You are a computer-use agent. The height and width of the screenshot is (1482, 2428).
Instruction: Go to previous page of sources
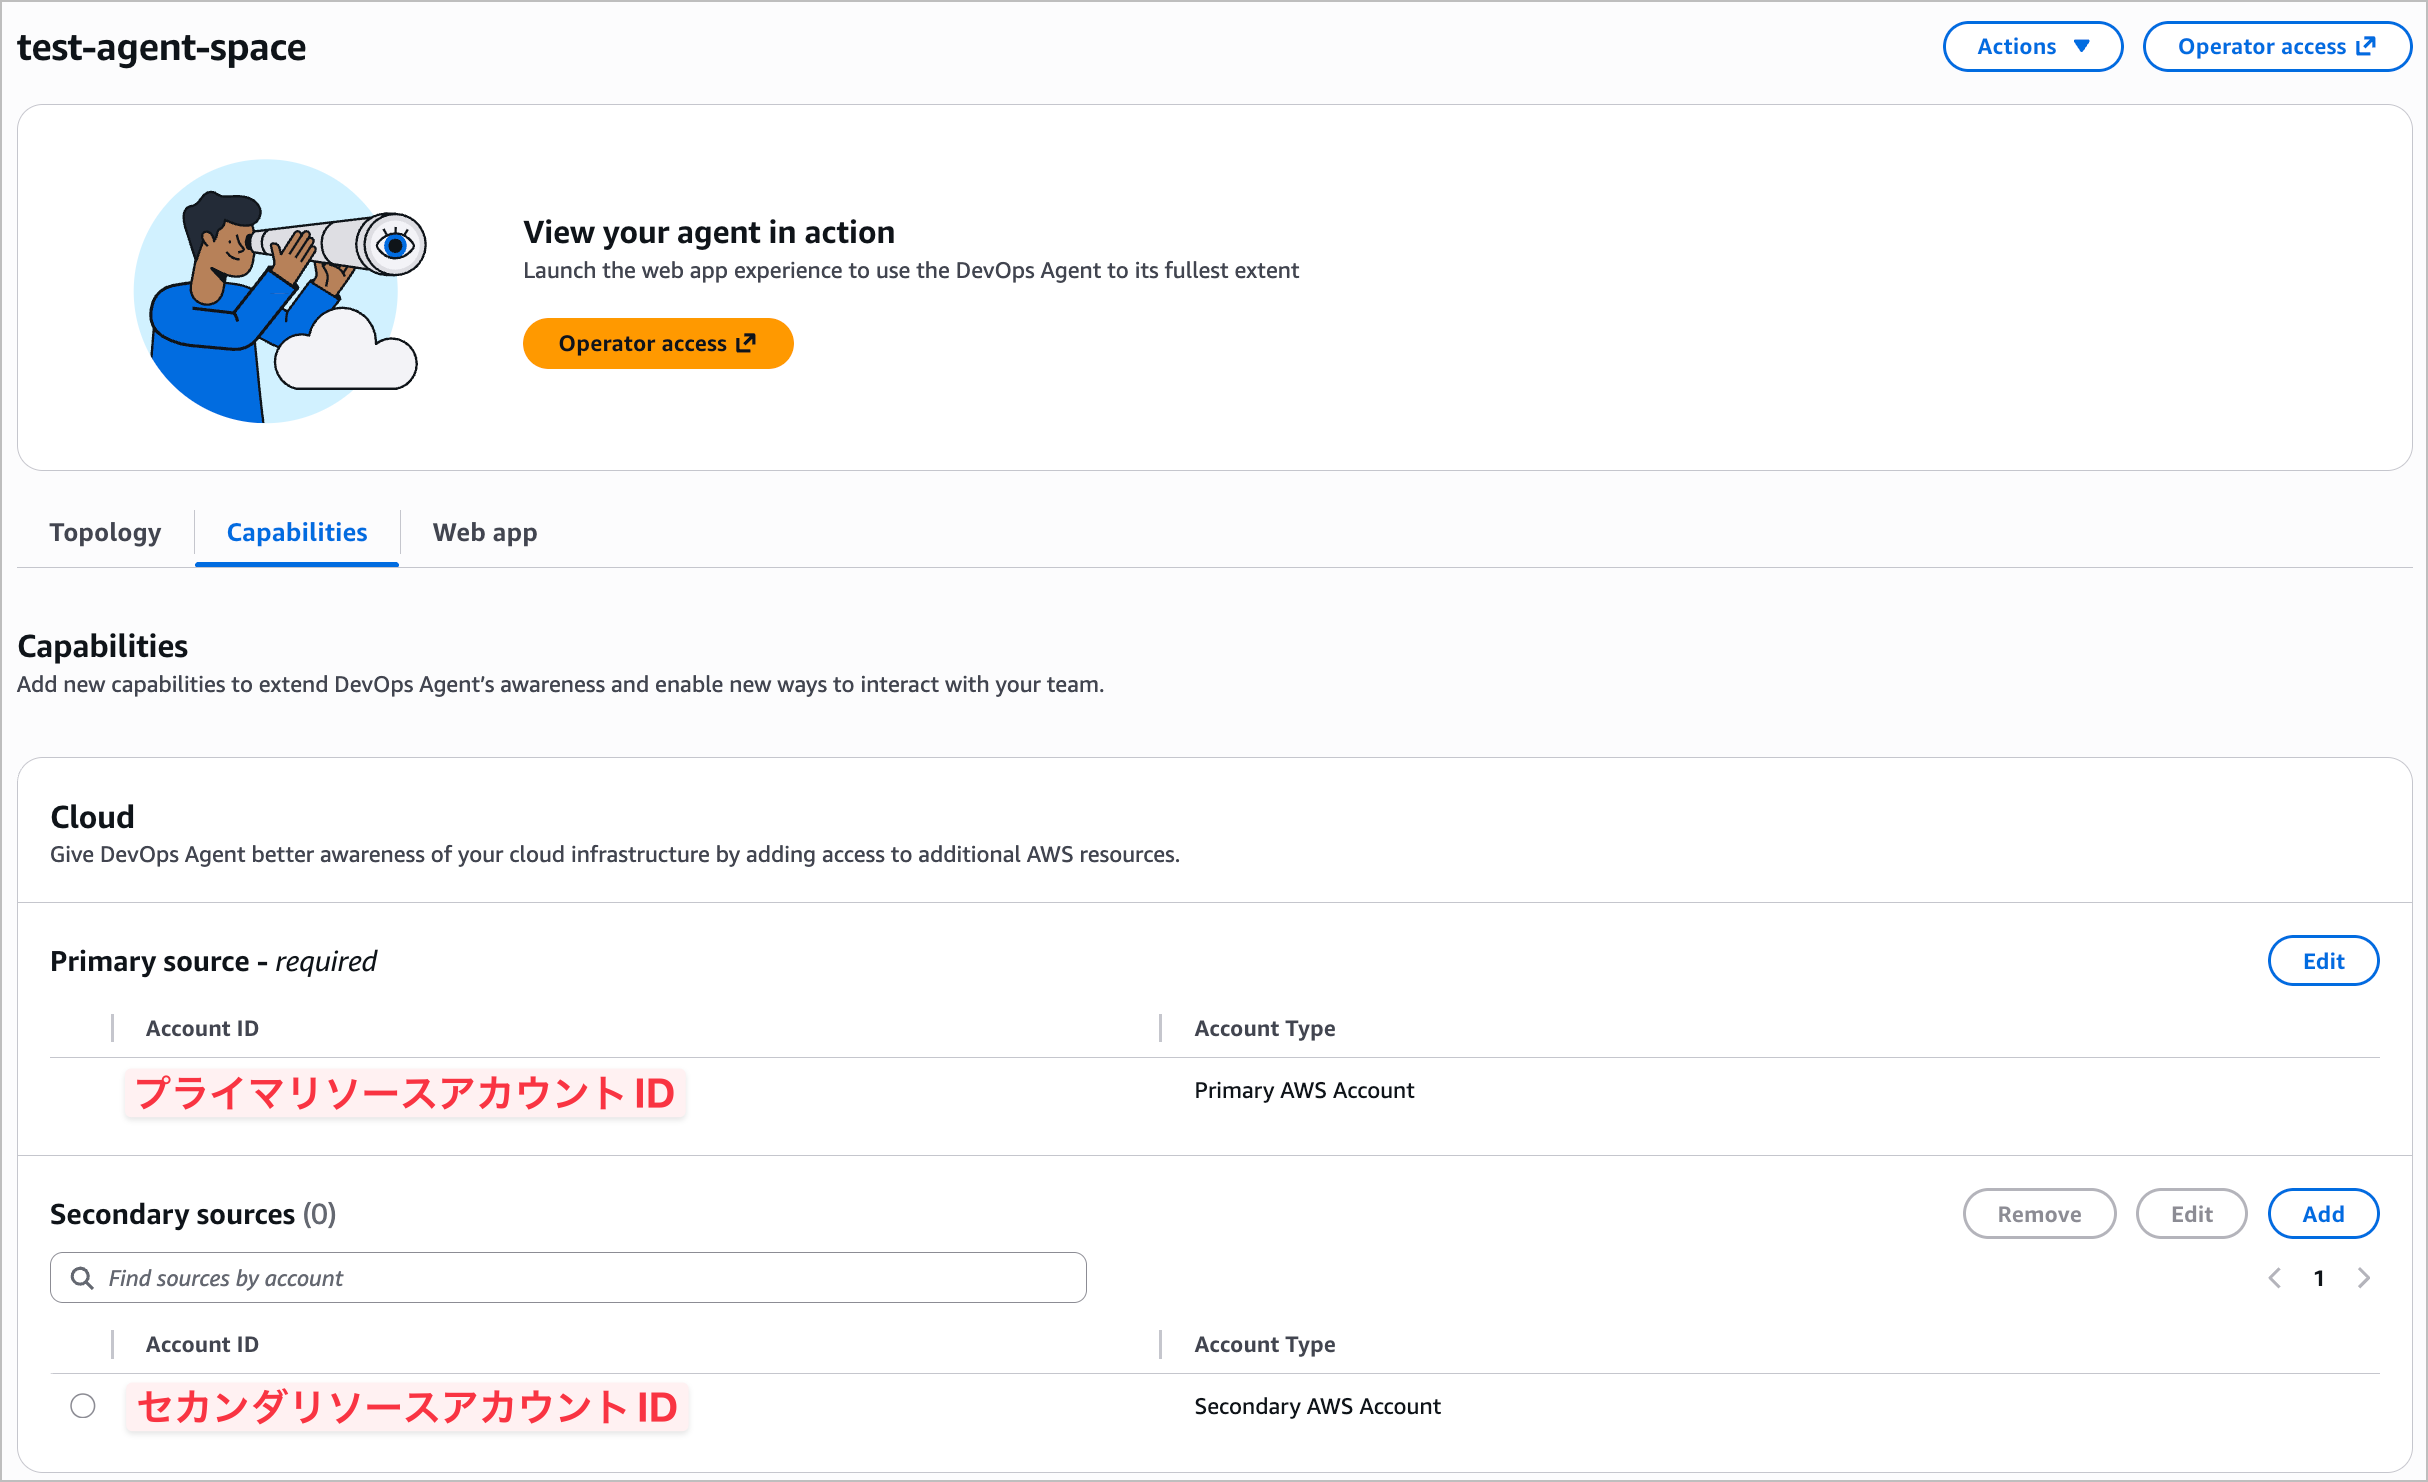[2274, 1278]
